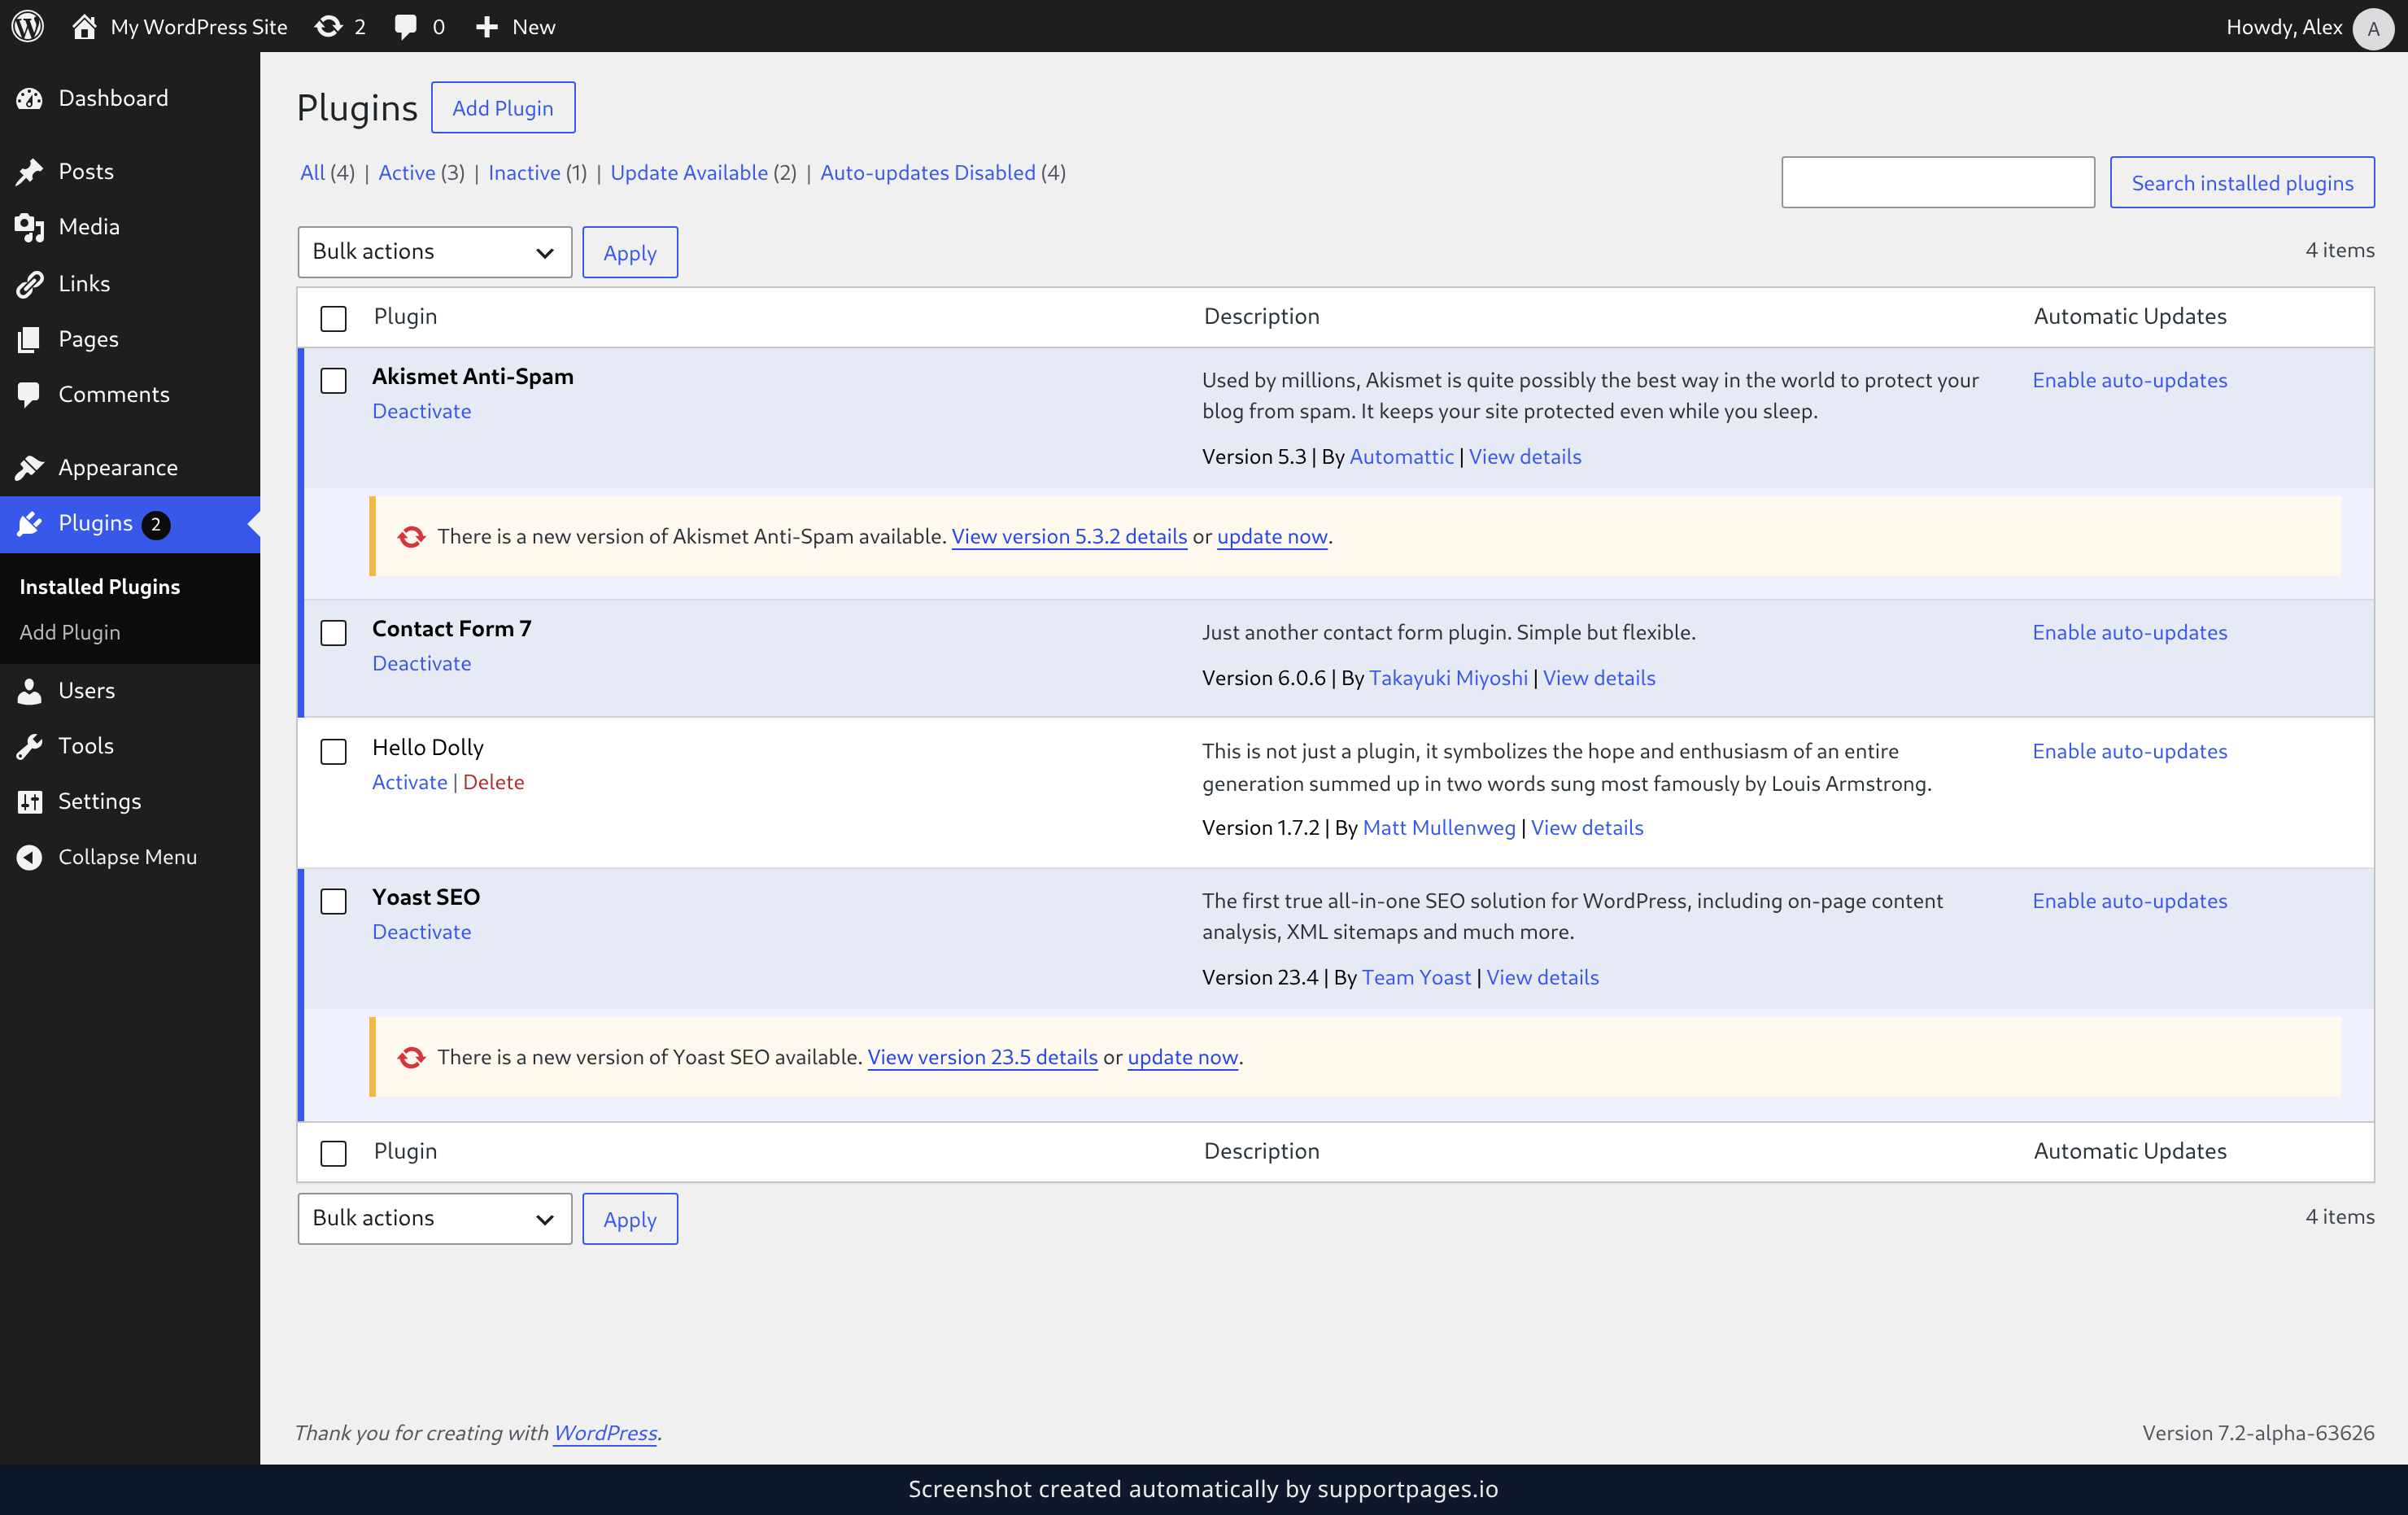Image resolution: width=2408 pixels, height=1515 pixels.
Task: Click the Users person icon
Action: pos(30,690)
